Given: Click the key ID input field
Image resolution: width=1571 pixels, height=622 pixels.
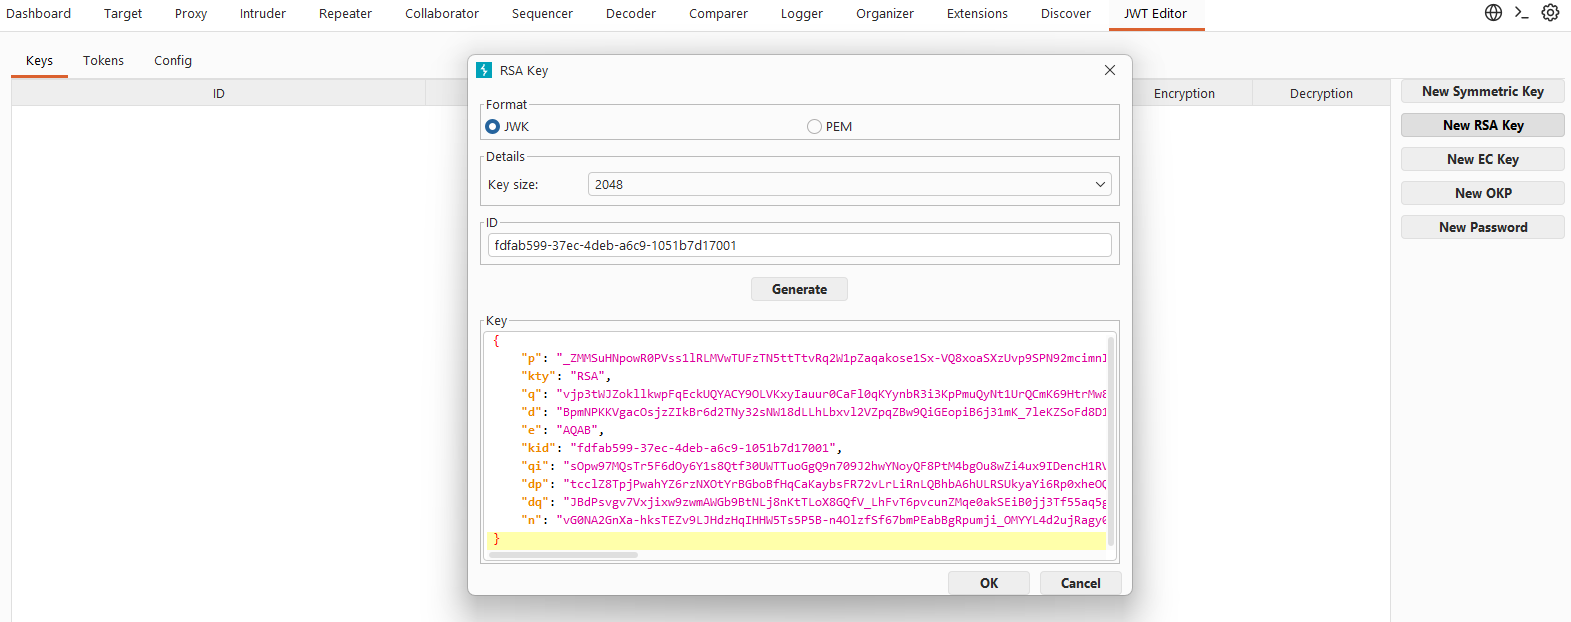Looking at the screenshot, I should coord(800,245).
